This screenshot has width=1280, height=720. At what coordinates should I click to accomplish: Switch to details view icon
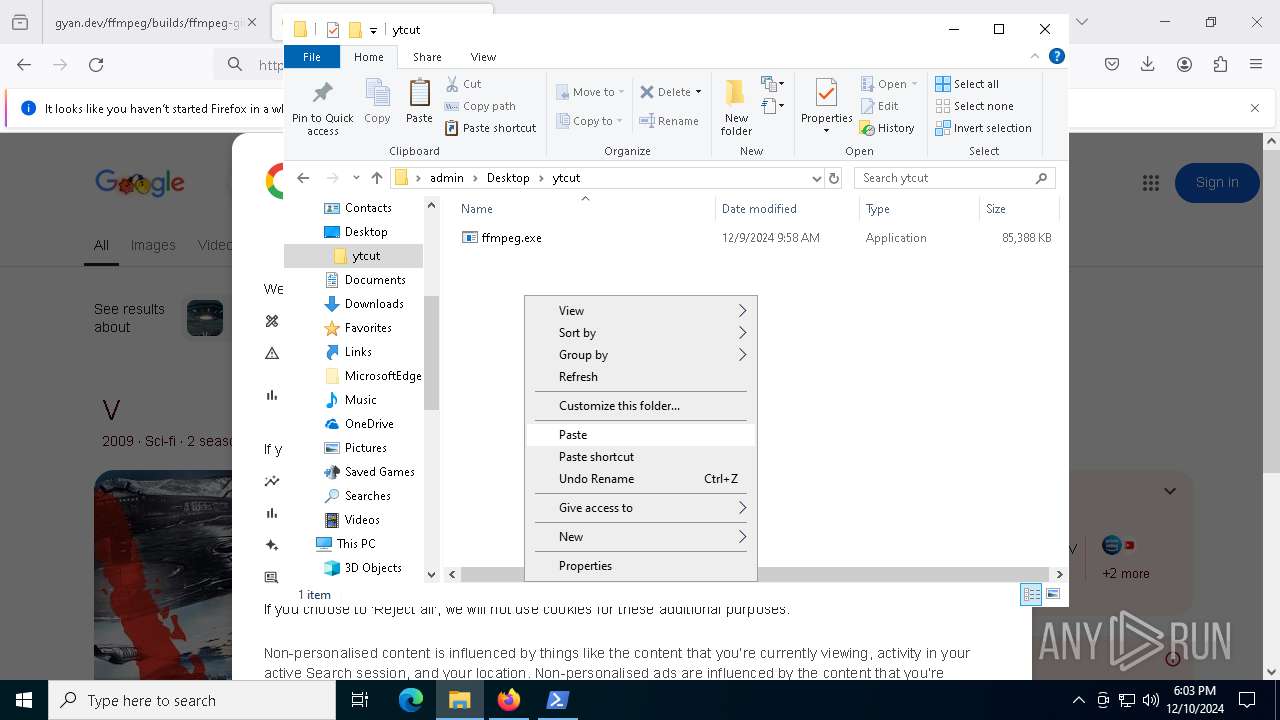pos(1031,594)
